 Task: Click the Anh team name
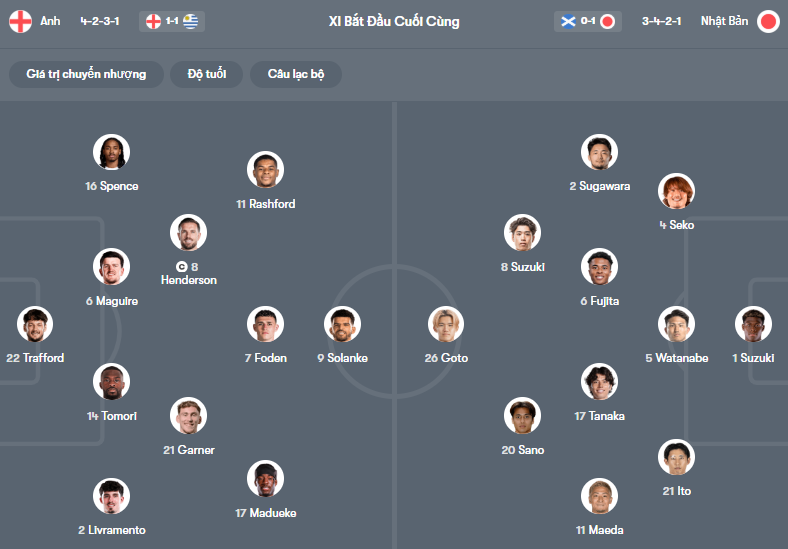[50, 21]
